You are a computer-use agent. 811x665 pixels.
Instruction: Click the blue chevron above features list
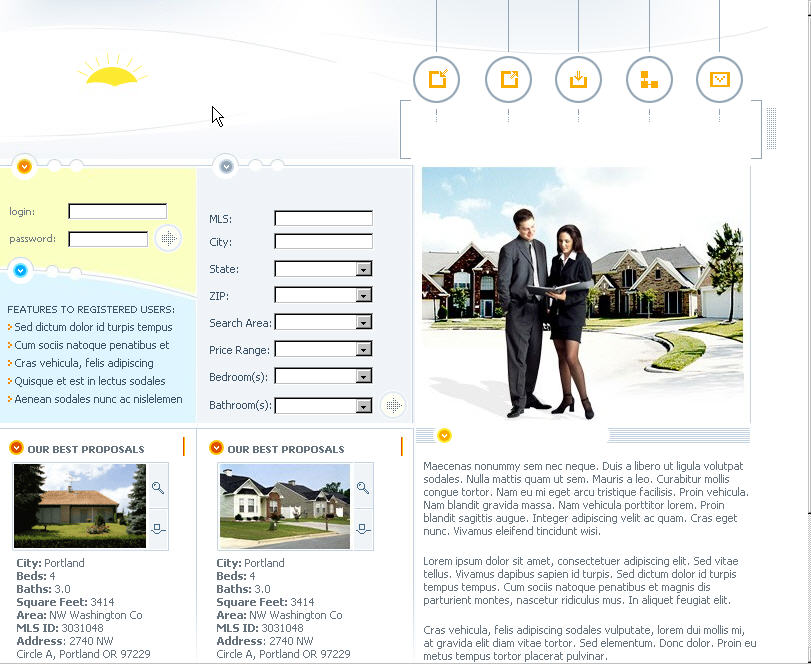(x=21, y=270)
